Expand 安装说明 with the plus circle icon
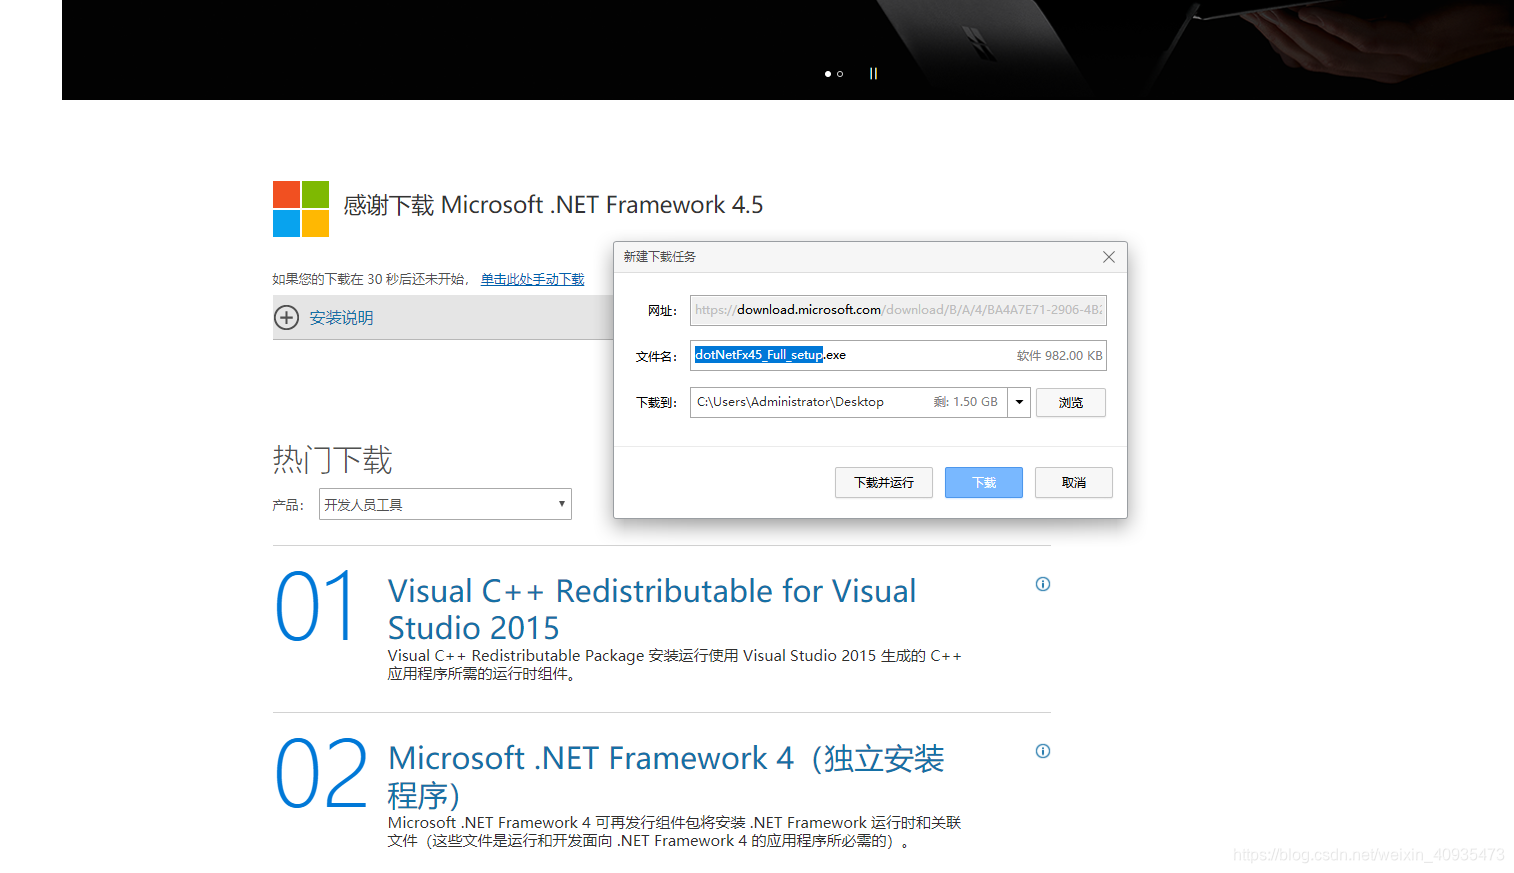Screen dimensions: 1514x873 (x=286, y=317)
